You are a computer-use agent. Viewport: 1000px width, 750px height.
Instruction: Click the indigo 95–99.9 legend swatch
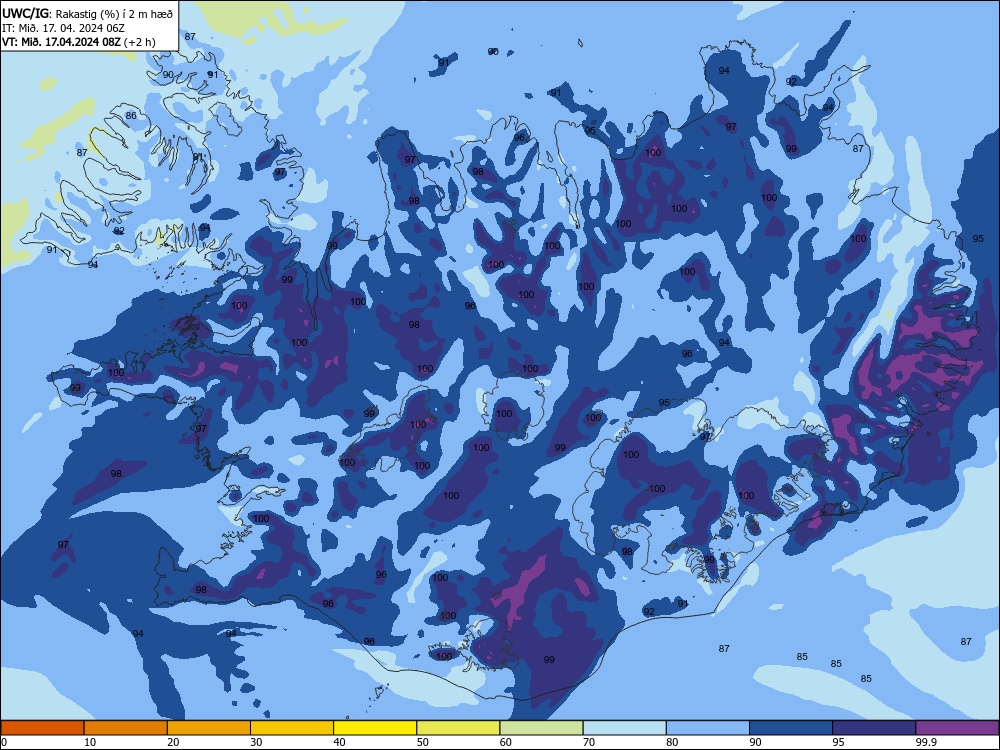[x=874, y=728]
